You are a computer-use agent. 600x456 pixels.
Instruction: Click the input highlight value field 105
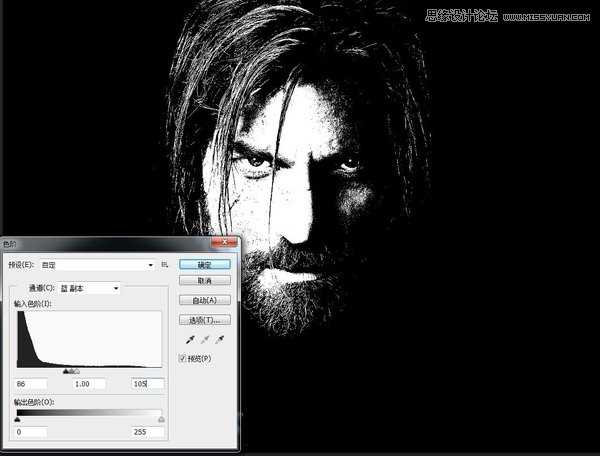click(x=147, y=384)
